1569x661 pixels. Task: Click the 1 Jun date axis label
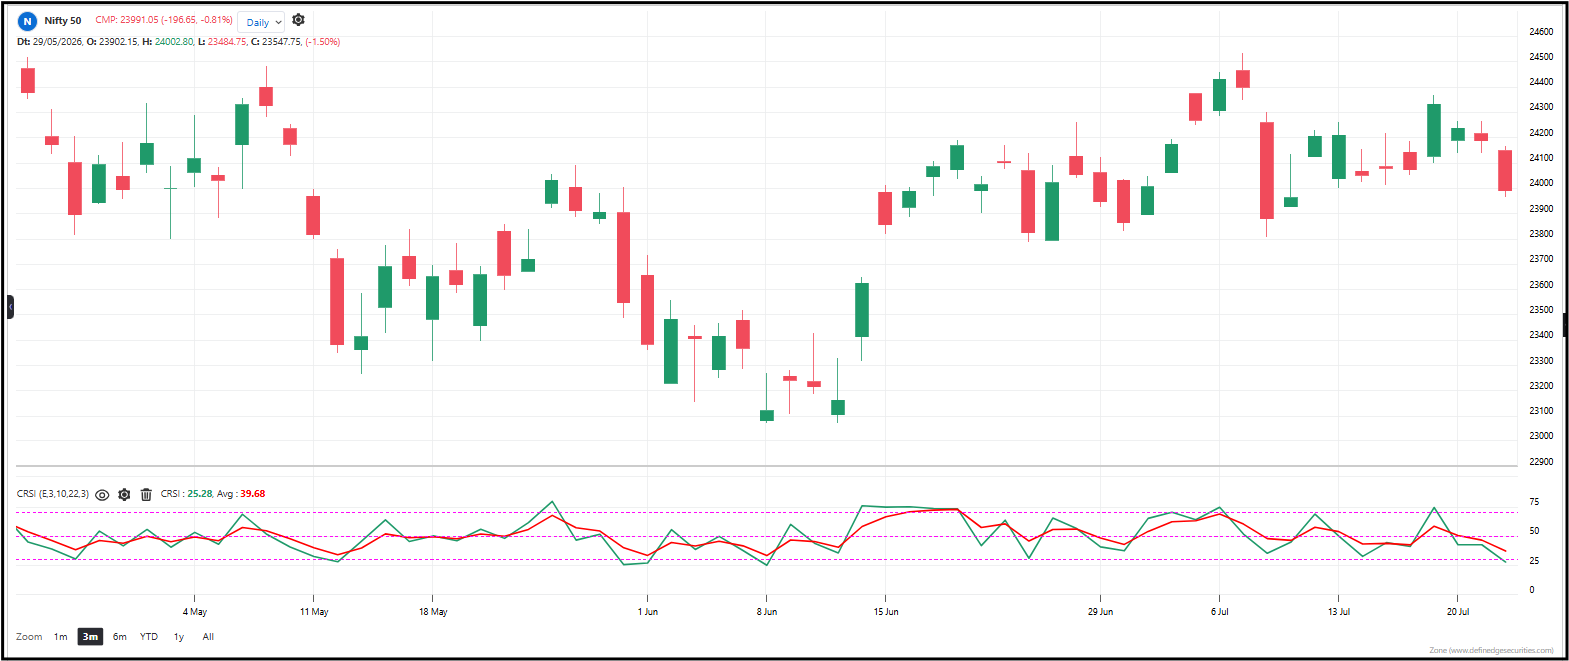pyautogui.click(x=648, y=612)
